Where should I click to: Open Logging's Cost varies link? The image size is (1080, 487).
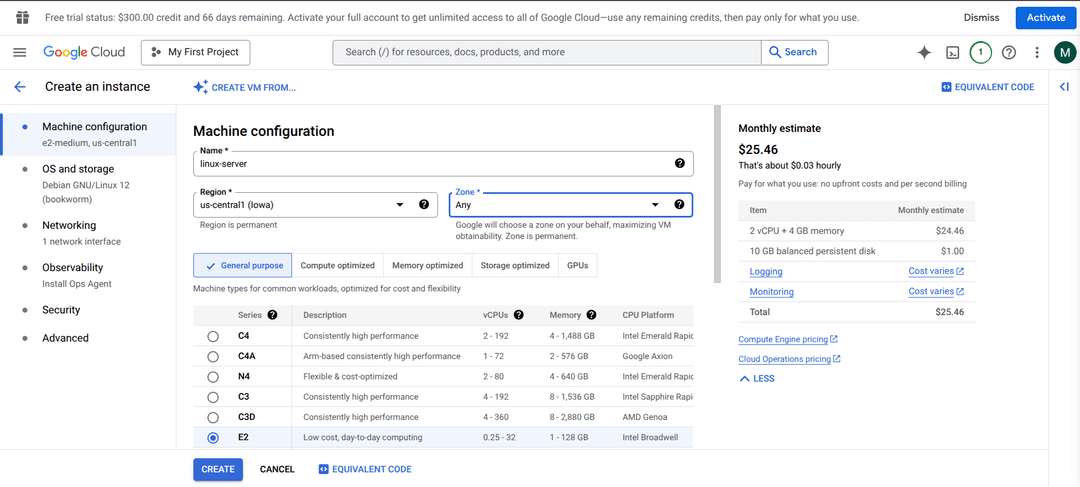coord(936,271)
